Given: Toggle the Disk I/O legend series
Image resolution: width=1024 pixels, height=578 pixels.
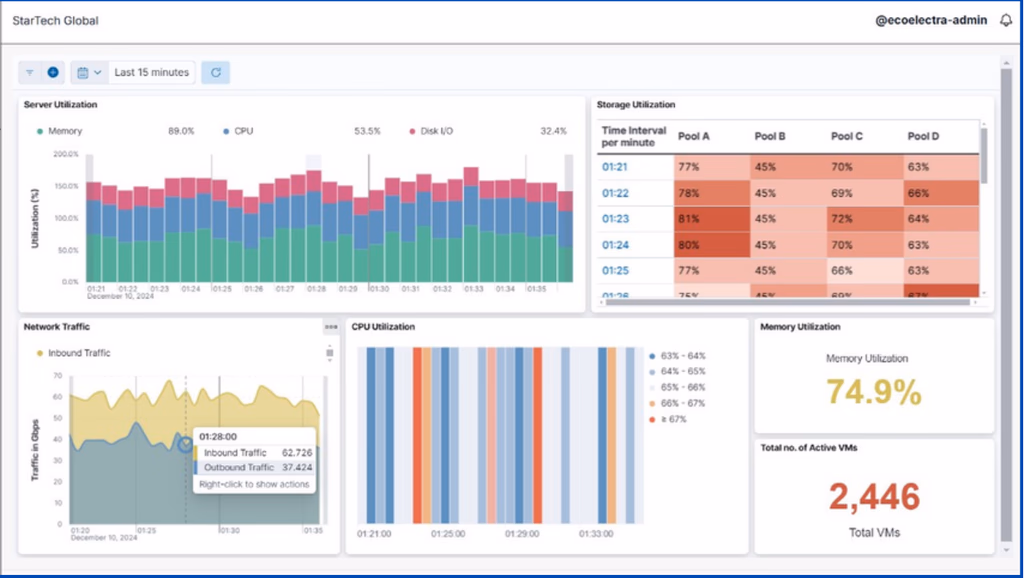Looking at the screenshot, I should point(431,131).
